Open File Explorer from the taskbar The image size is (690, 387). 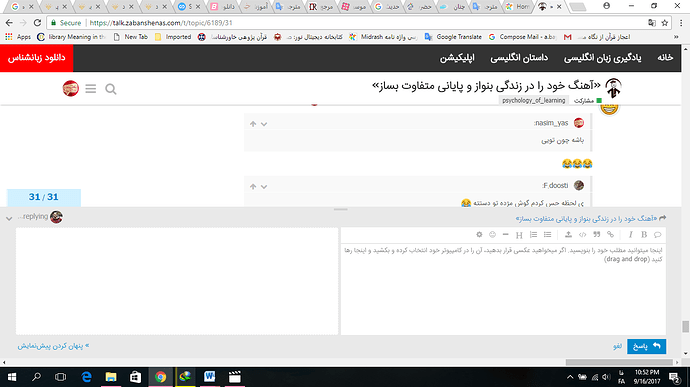click(x=110, y=377)
